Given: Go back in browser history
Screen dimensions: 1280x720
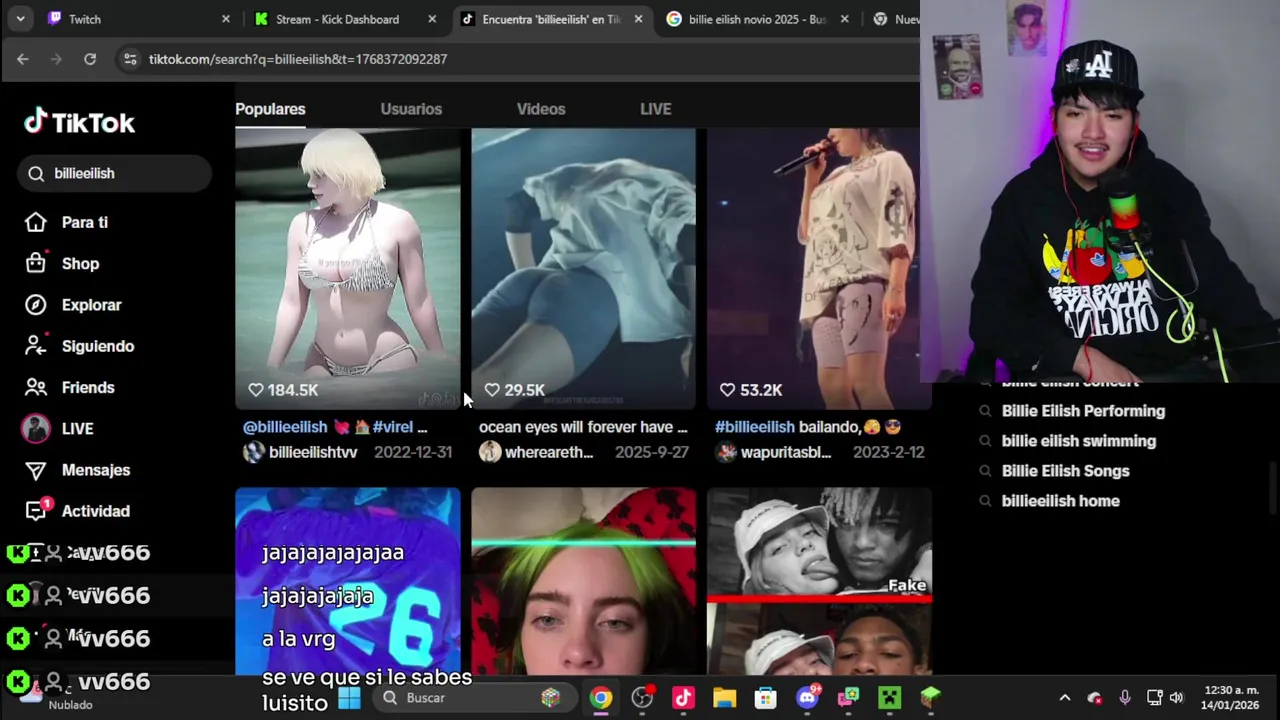Looking at the screenshot, I should (22, 59).
